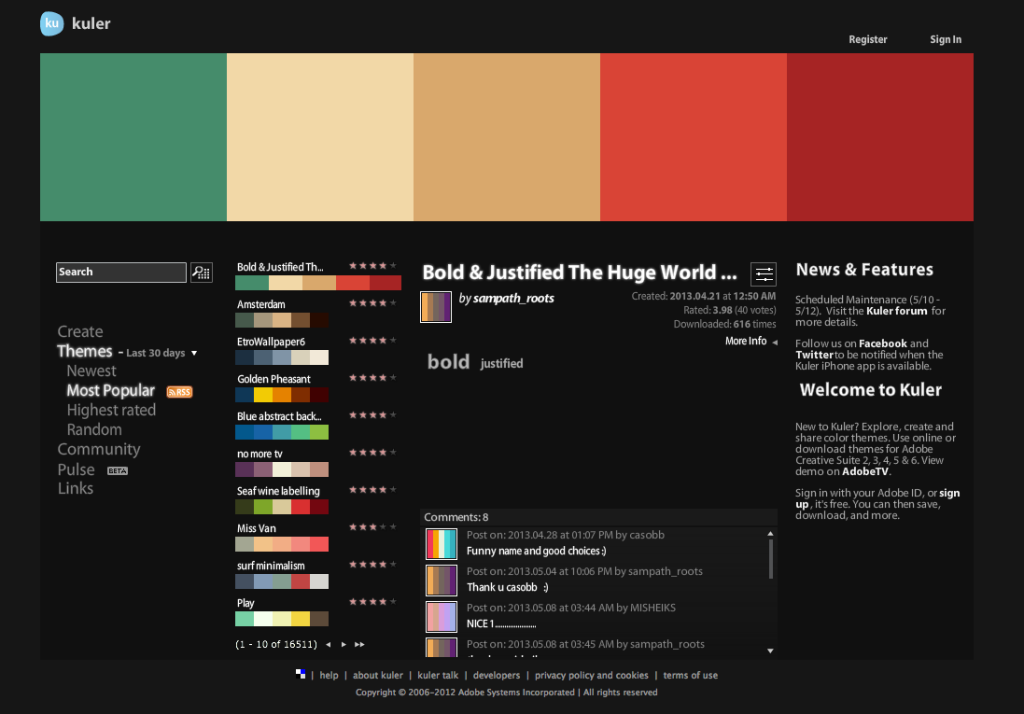The width and height of the screenshot is (1024, 714).
Task: Open terms of use link
Action: coord(690,675)
